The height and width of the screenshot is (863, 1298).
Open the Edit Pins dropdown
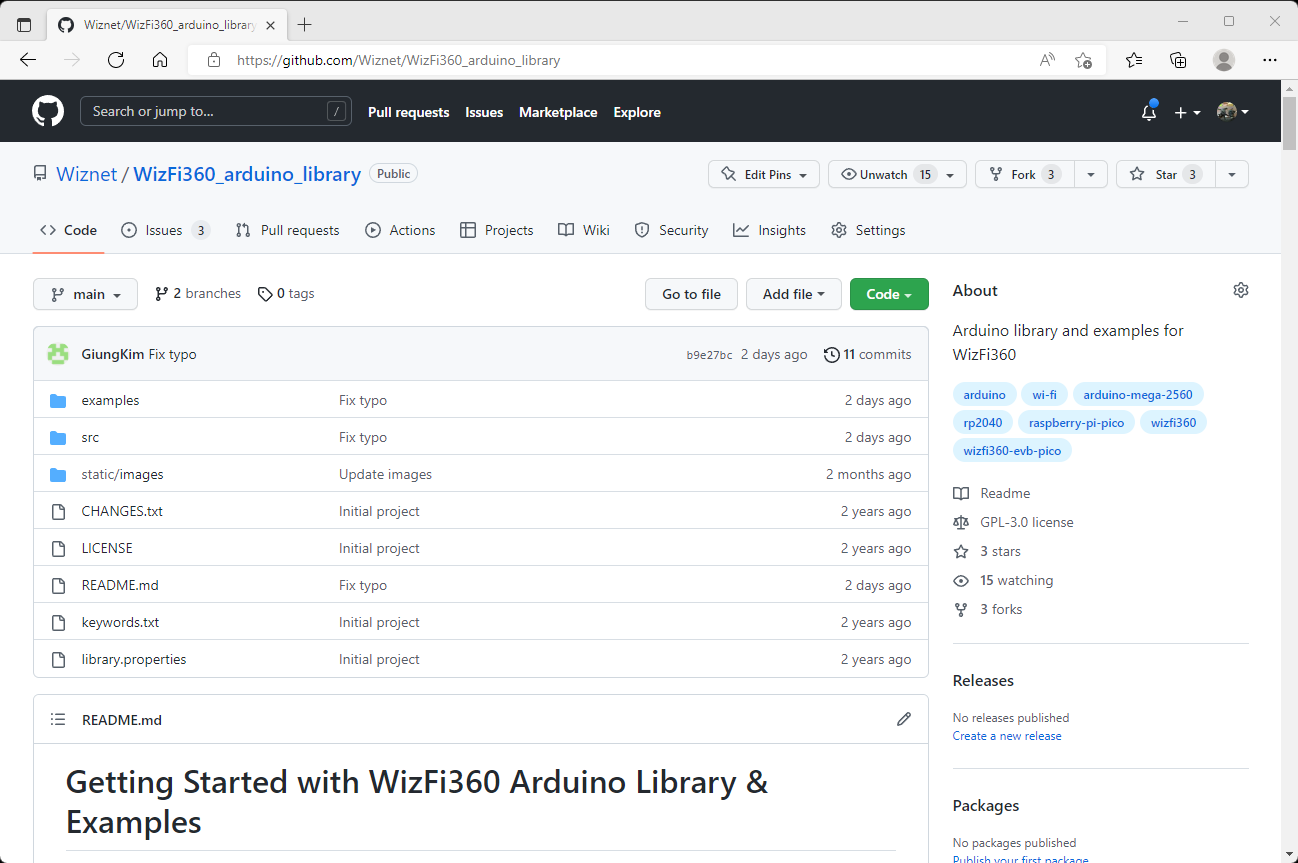tap(764, 174)
